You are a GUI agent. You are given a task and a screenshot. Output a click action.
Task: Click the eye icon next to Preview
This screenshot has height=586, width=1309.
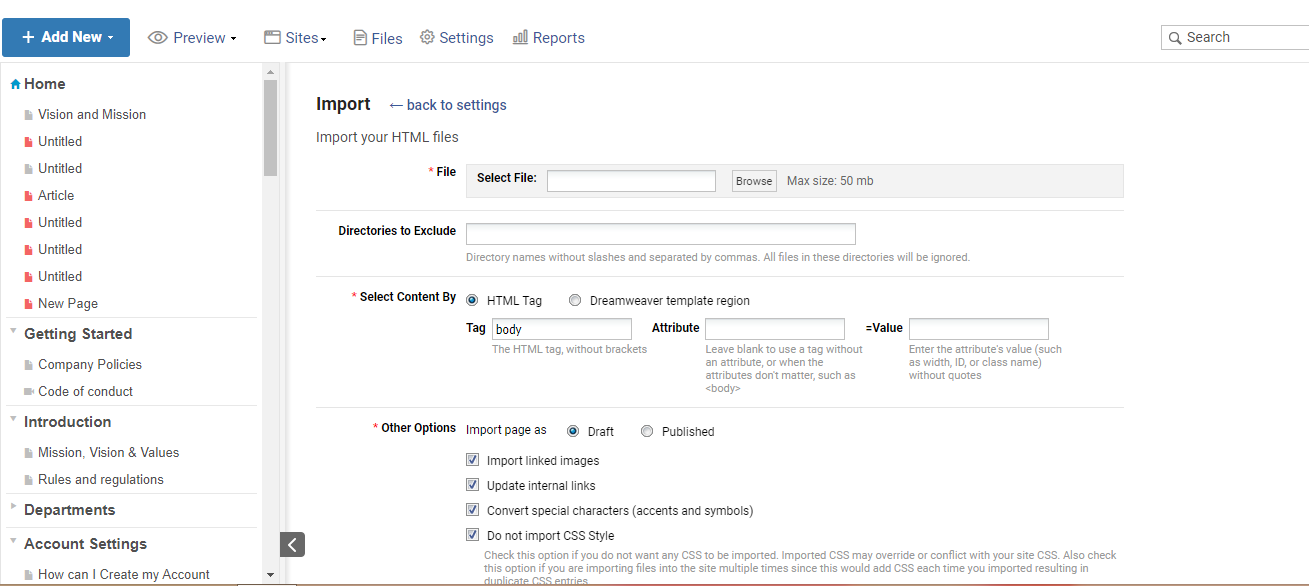tap(158, 38)
